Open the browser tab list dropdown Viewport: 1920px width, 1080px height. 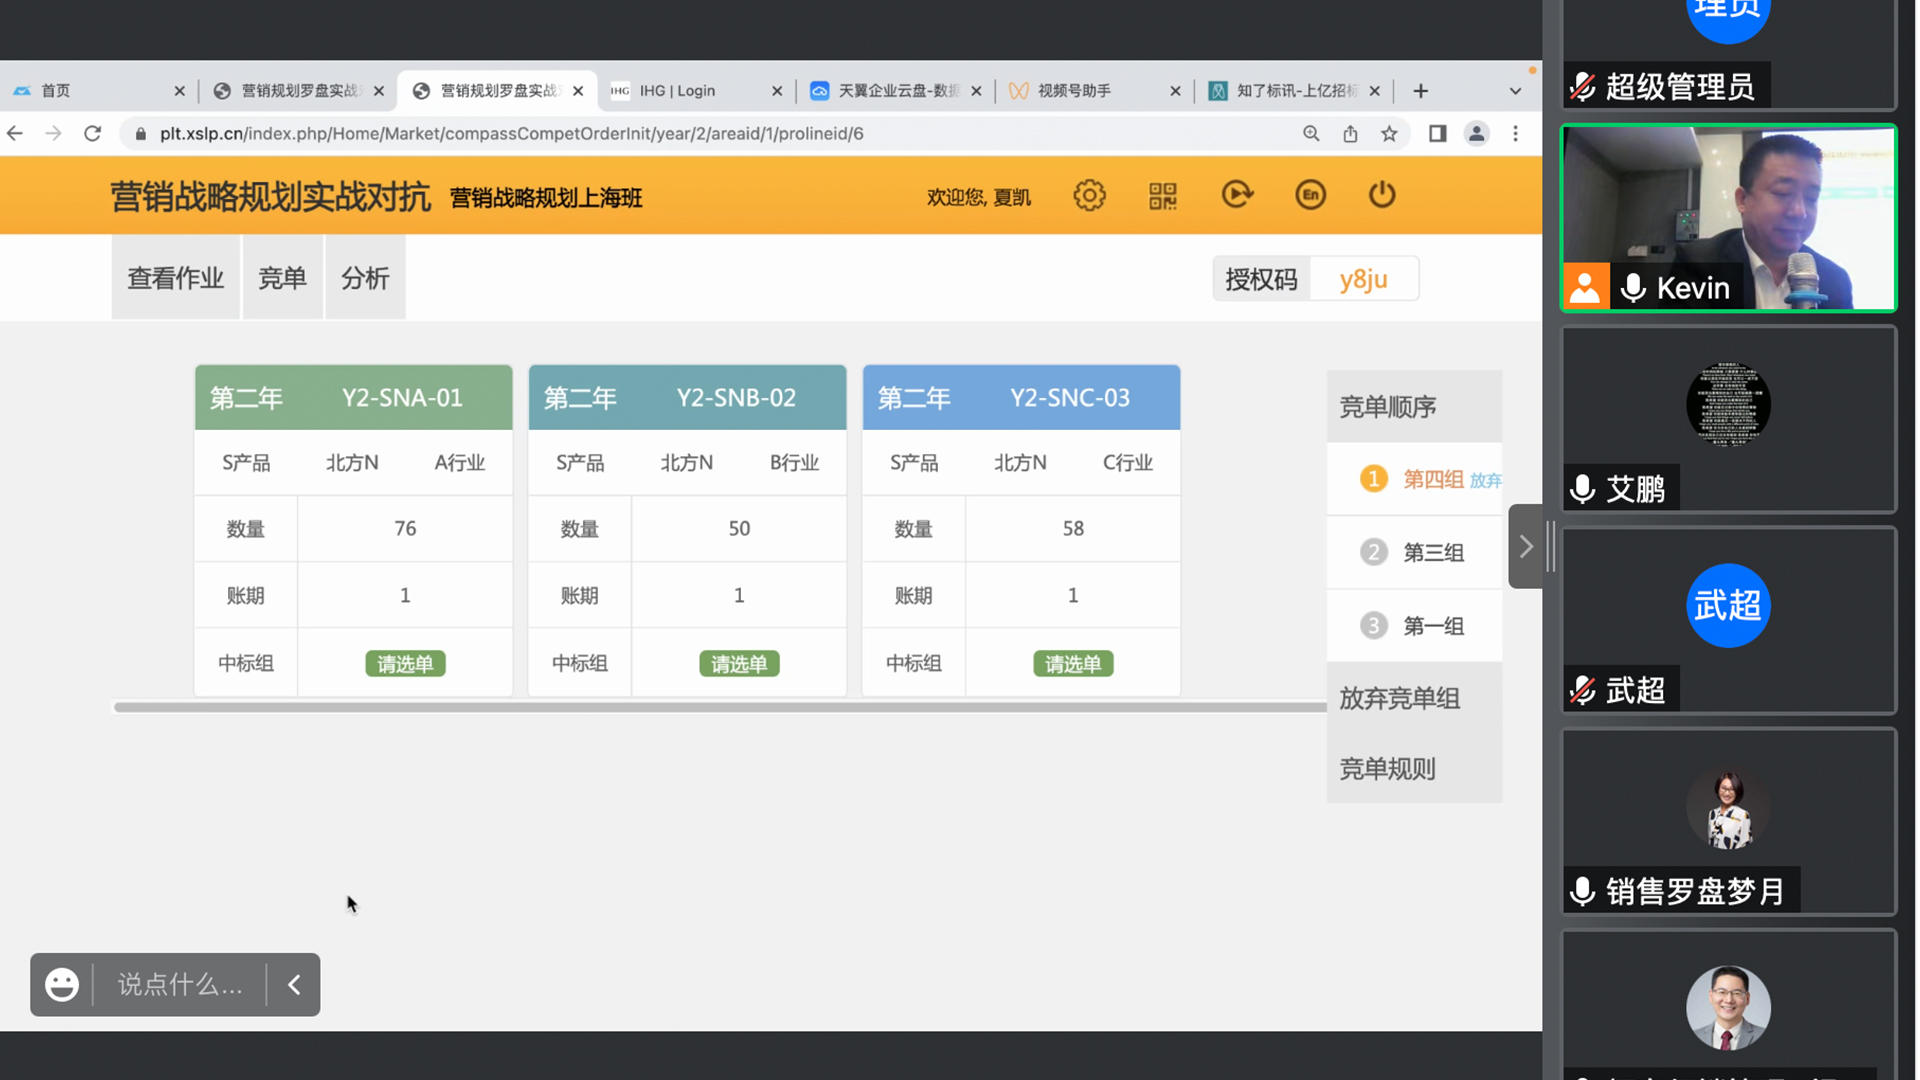1515,91
